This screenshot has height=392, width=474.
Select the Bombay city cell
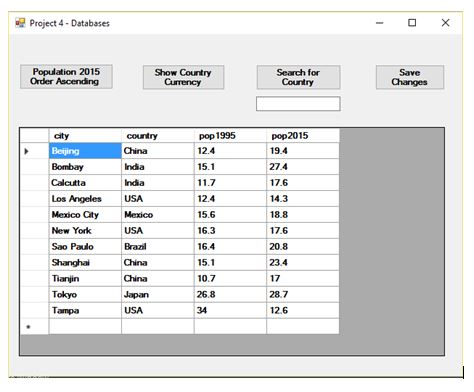tap(85, 167)
